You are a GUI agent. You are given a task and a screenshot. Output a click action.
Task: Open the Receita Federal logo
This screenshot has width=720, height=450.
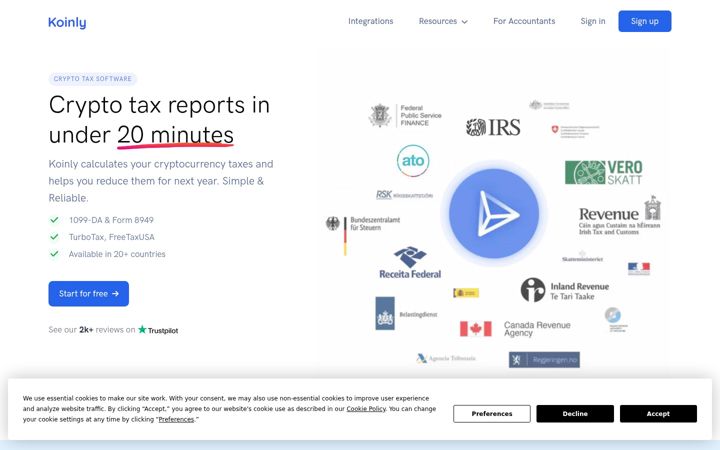(410, 263)
